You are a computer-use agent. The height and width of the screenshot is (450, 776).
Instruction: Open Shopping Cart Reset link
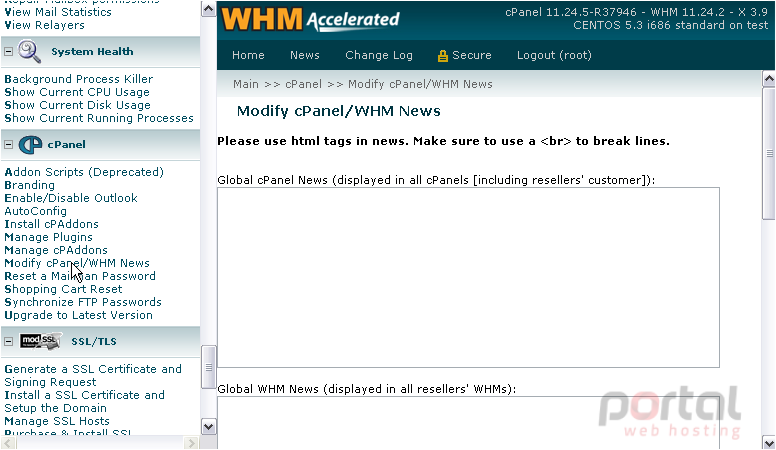tap(63, 289)
